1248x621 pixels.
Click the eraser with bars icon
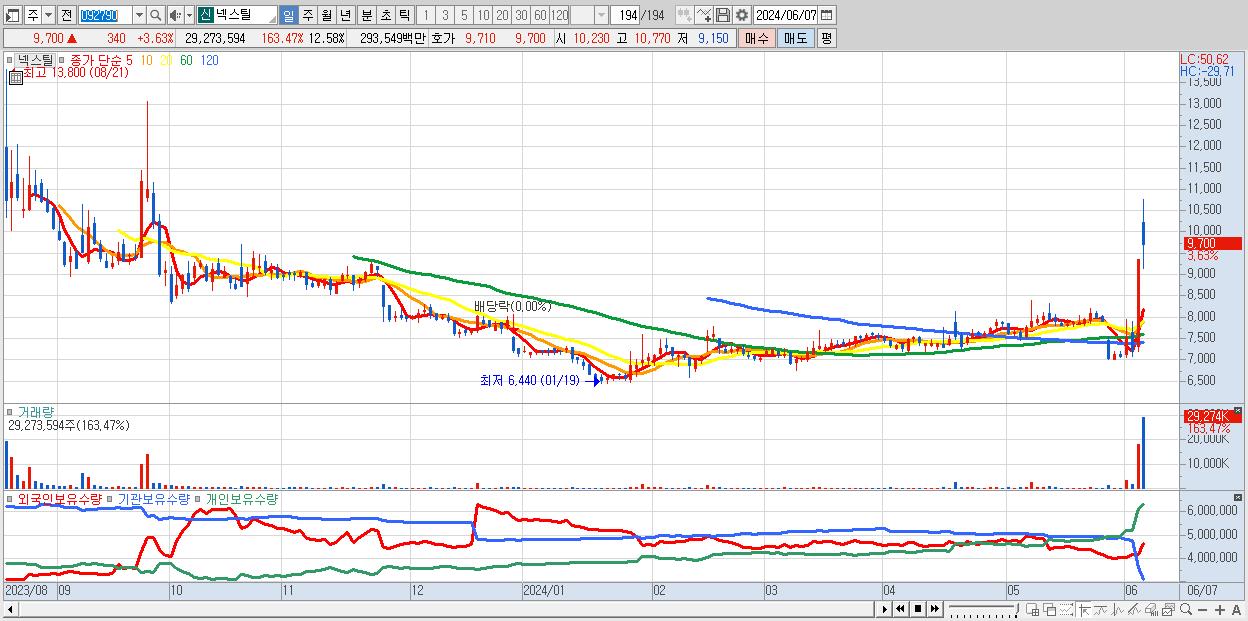tap(1152, 610)
